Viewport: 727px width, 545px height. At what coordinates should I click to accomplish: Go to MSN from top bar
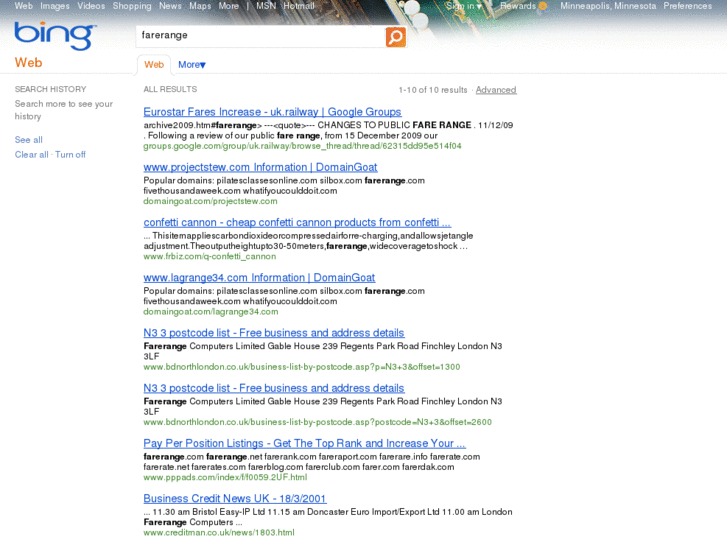click(266, 6)
